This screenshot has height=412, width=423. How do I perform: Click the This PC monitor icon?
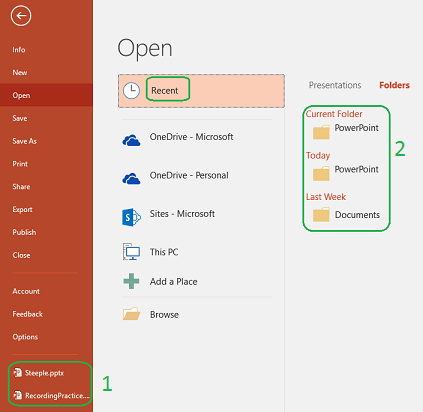click(x=131, y=252)
